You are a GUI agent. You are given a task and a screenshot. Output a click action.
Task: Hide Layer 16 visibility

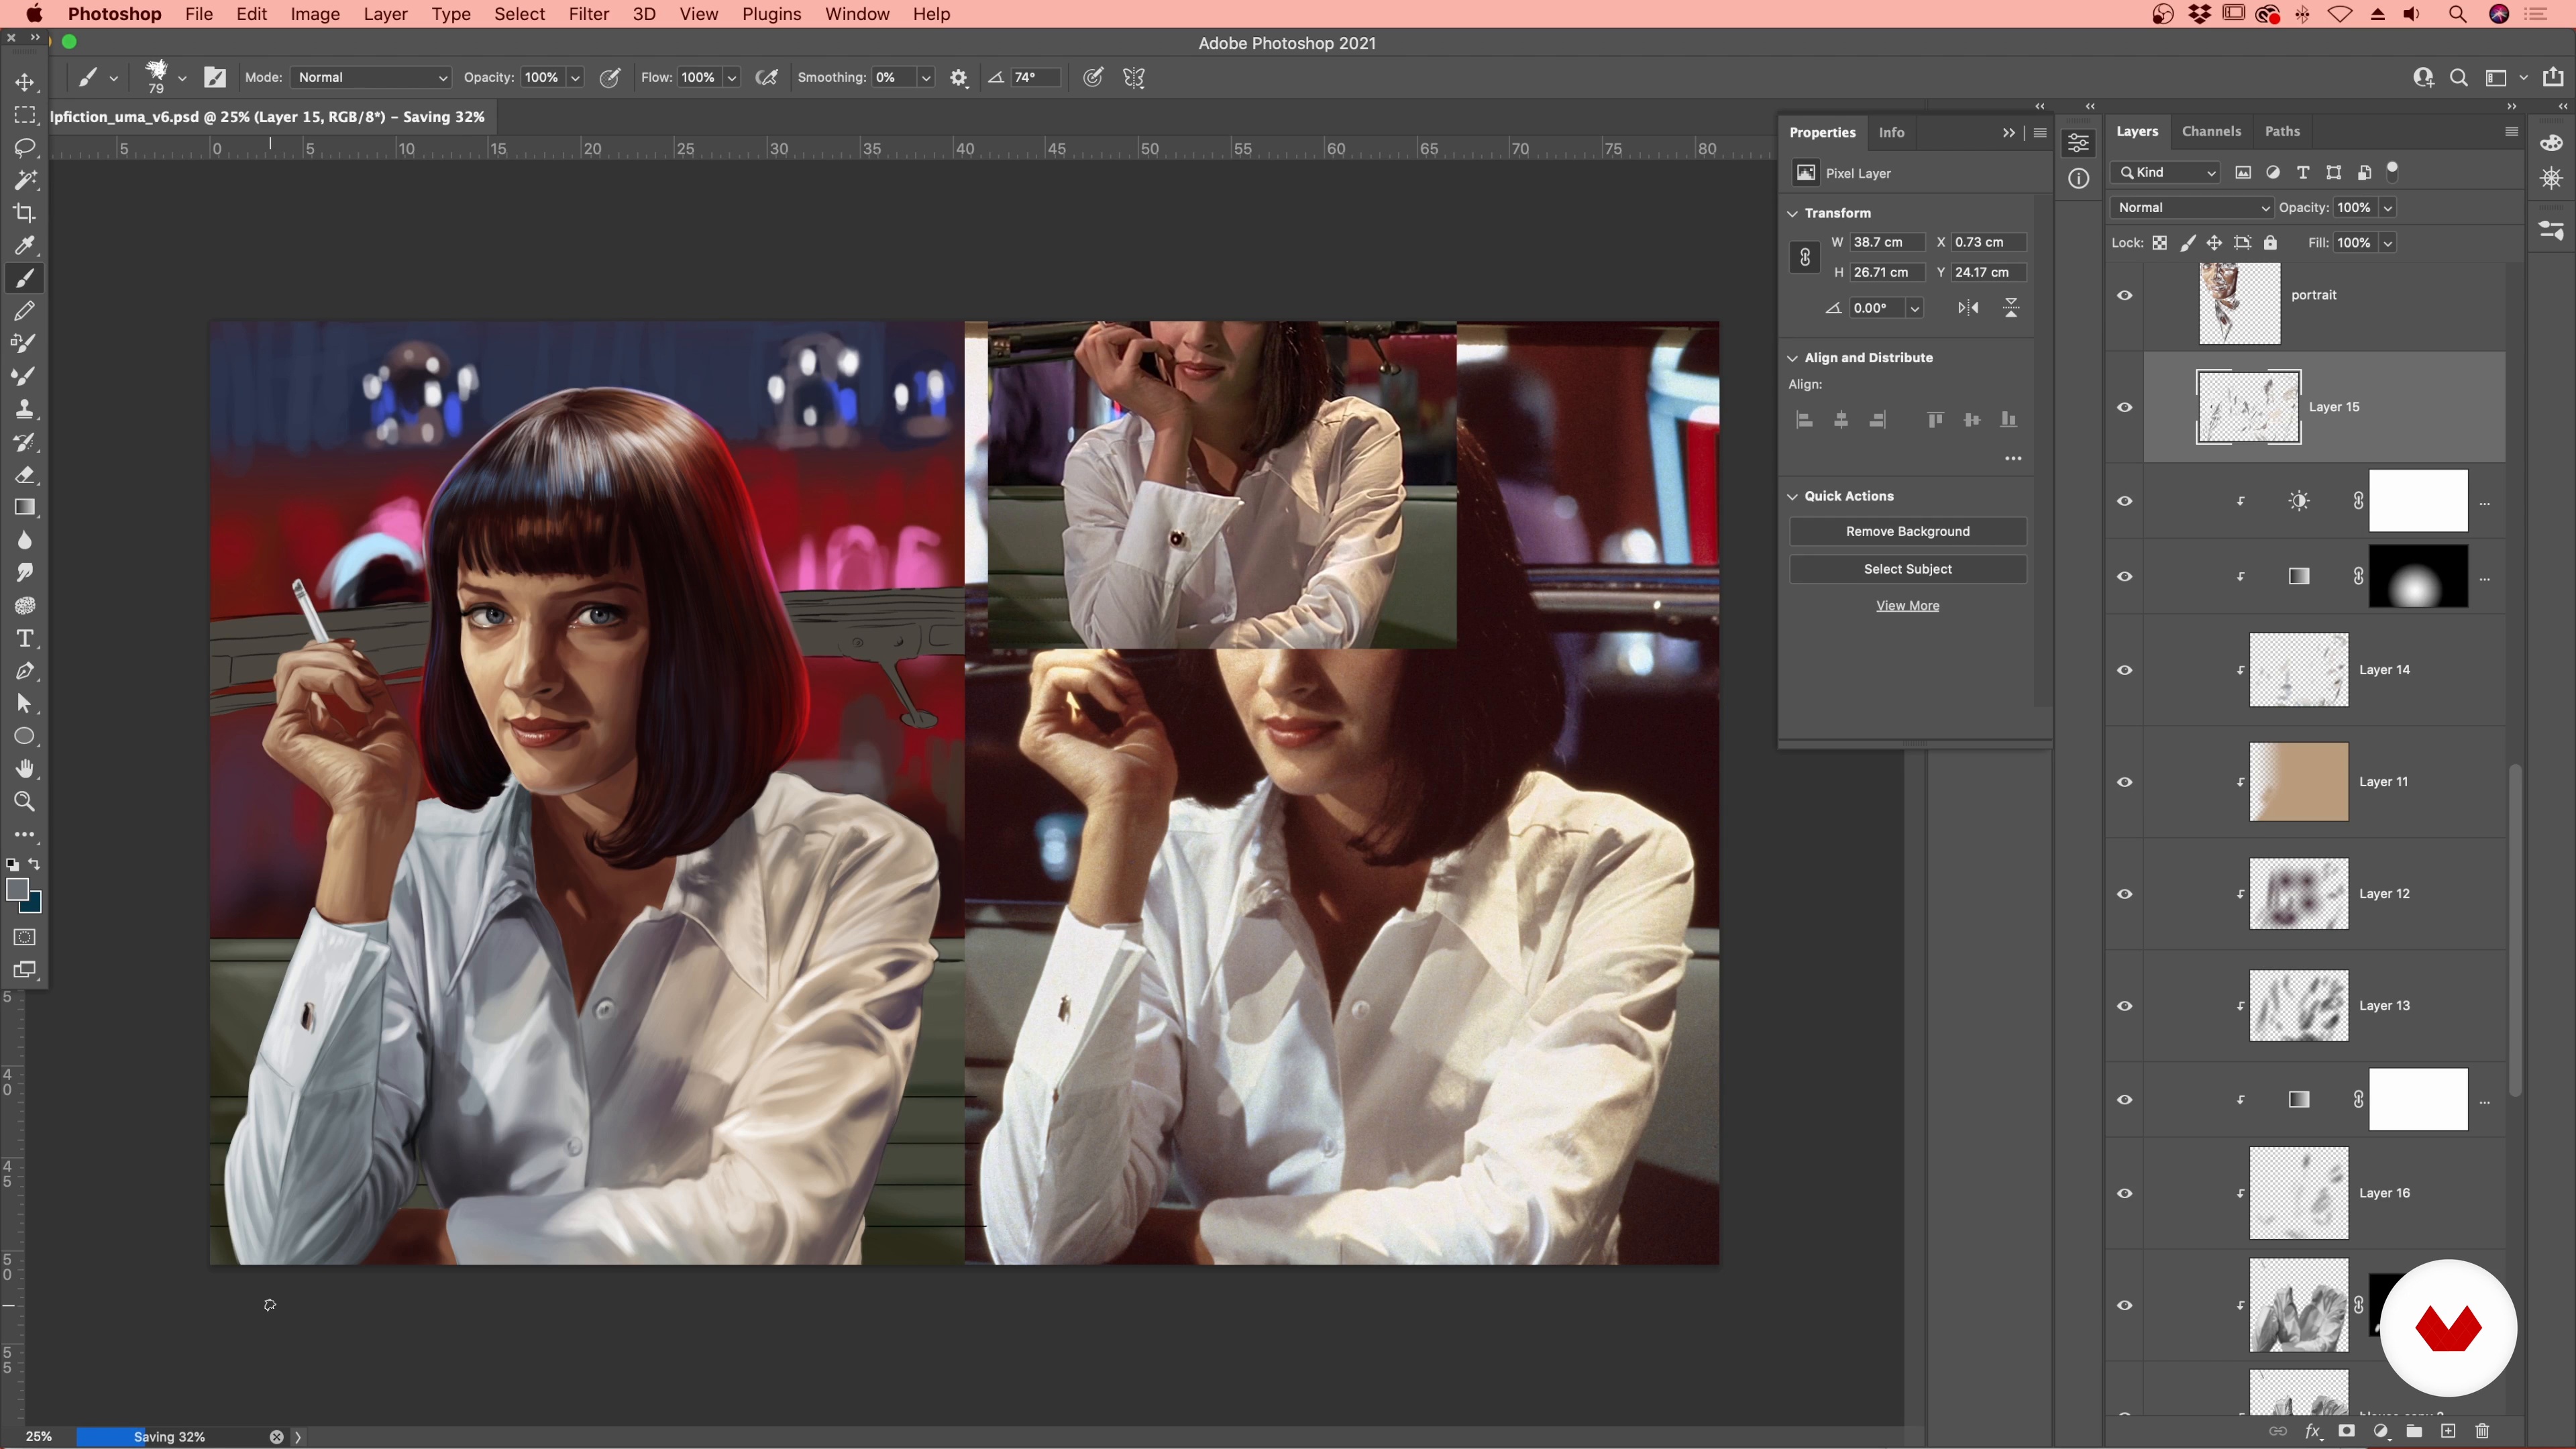tap(2125, 1193)
